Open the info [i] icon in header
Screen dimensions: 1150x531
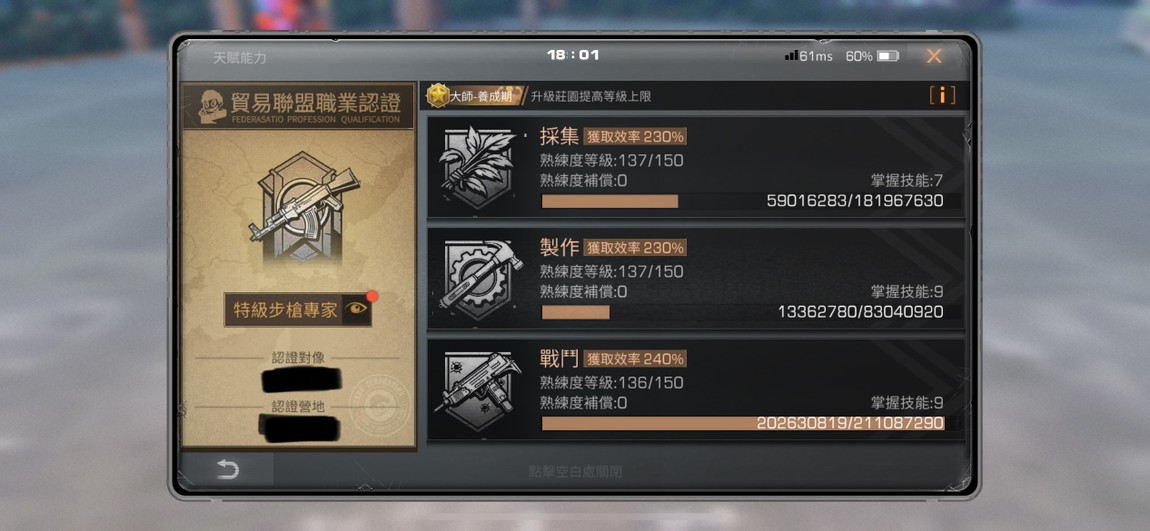[x=942, y=95]
